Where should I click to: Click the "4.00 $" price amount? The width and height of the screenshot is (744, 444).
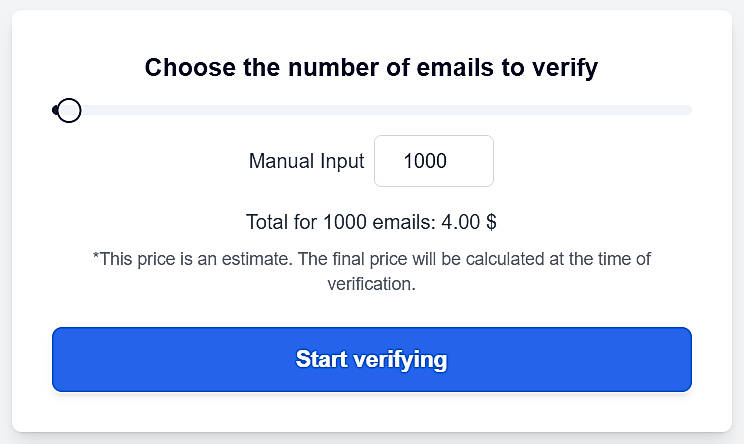pos(469,222)
